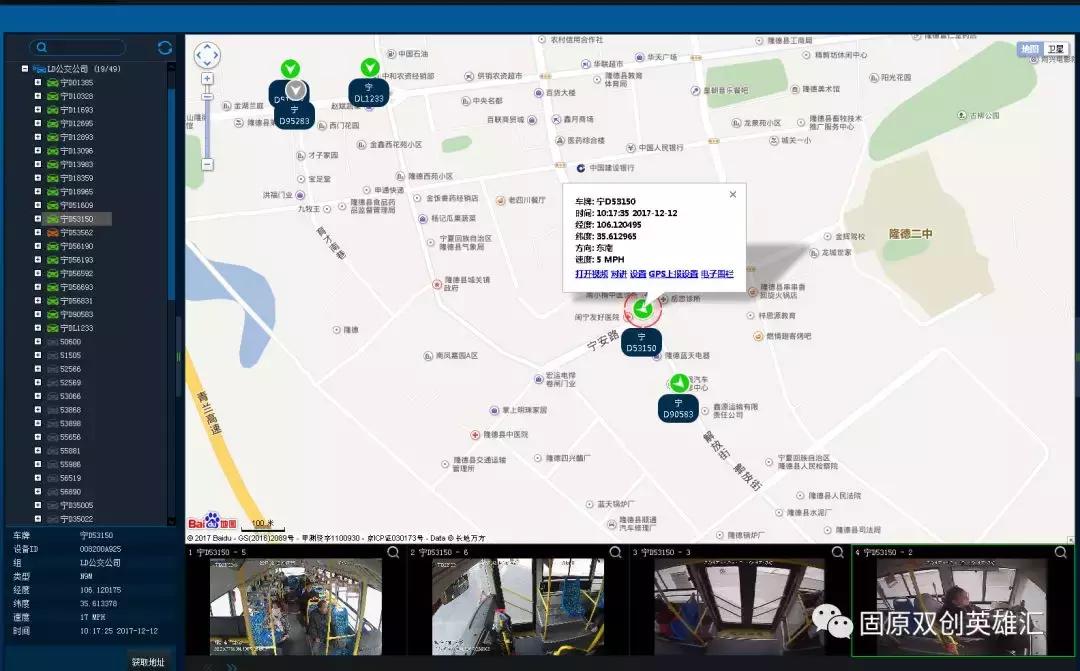Click the refresh icon above the vehicle list
This screenshot has height=671, width=1080.
point(165,47)
